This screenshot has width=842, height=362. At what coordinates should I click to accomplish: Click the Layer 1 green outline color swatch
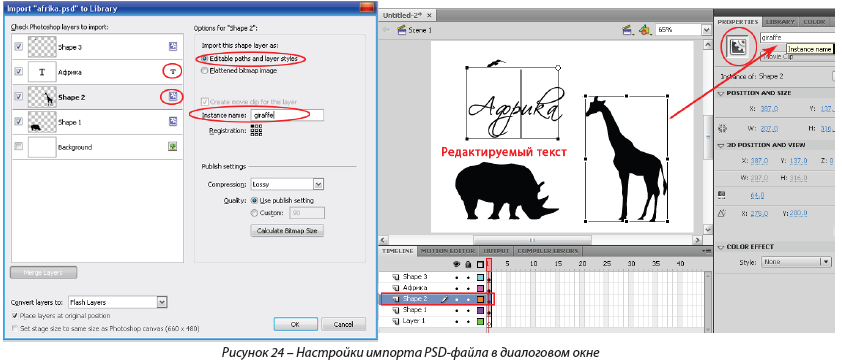(480, 321)
